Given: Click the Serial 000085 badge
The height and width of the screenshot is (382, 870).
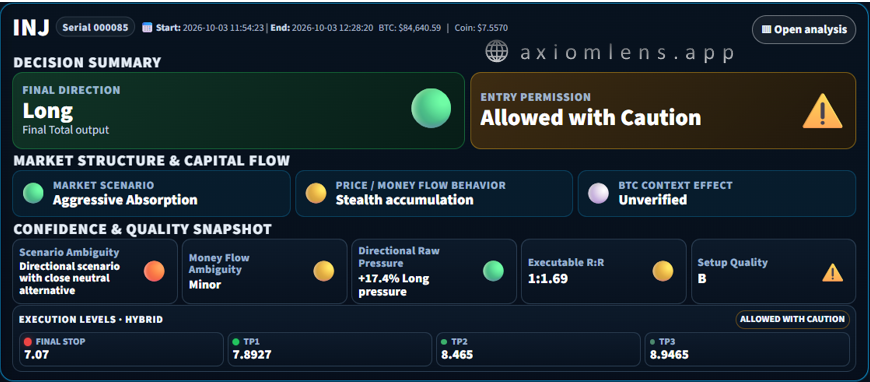Looking at the screenshot, I should click(95, 27).
